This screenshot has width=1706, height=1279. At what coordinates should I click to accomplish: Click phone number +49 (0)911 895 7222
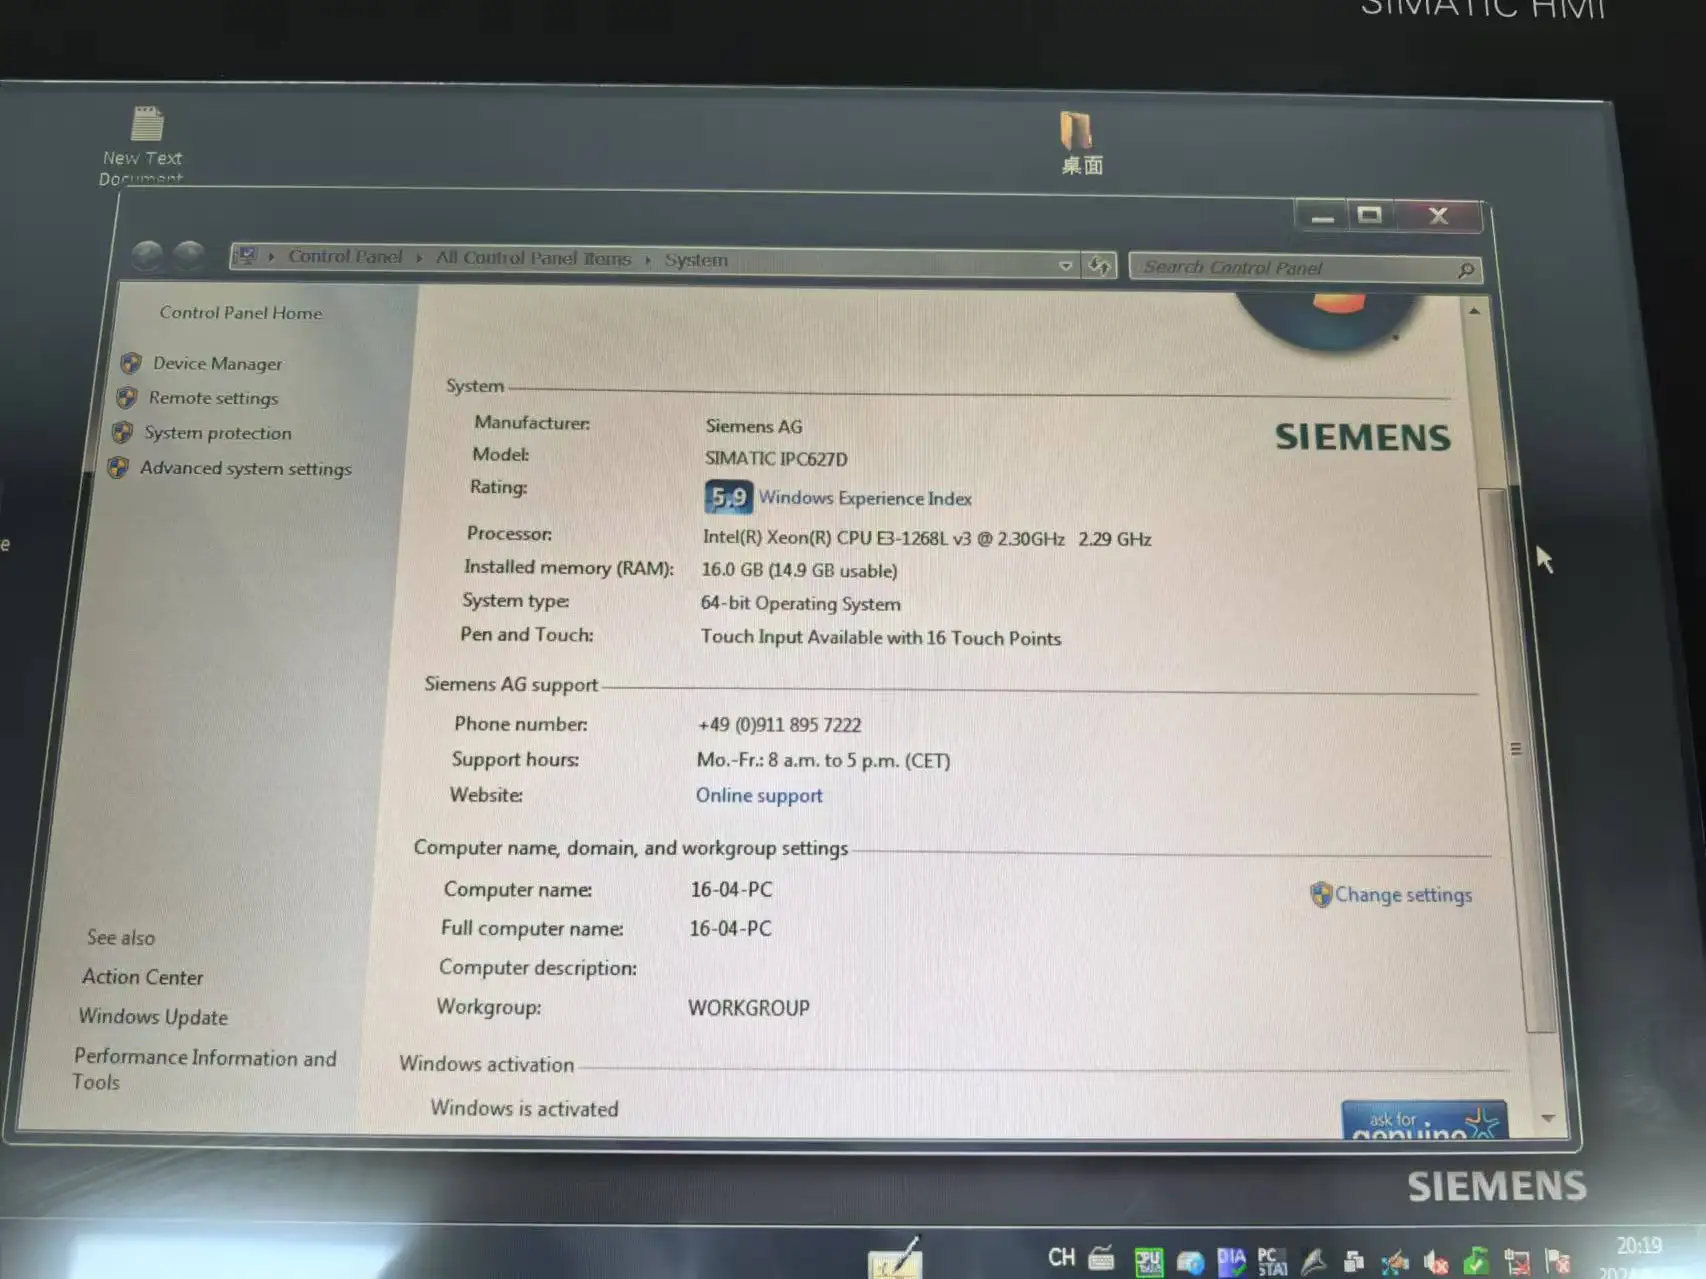[779, 725]
